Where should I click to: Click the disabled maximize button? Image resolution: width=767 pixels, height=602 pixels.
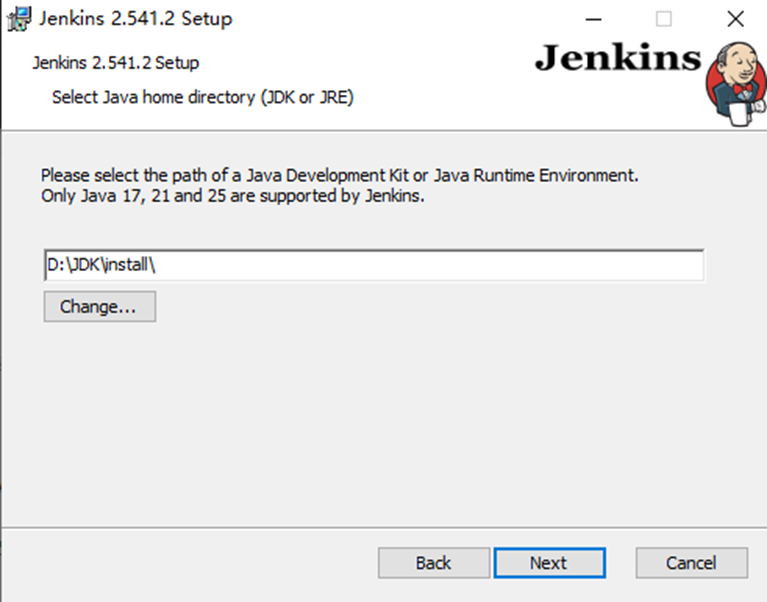click(664, 20)
